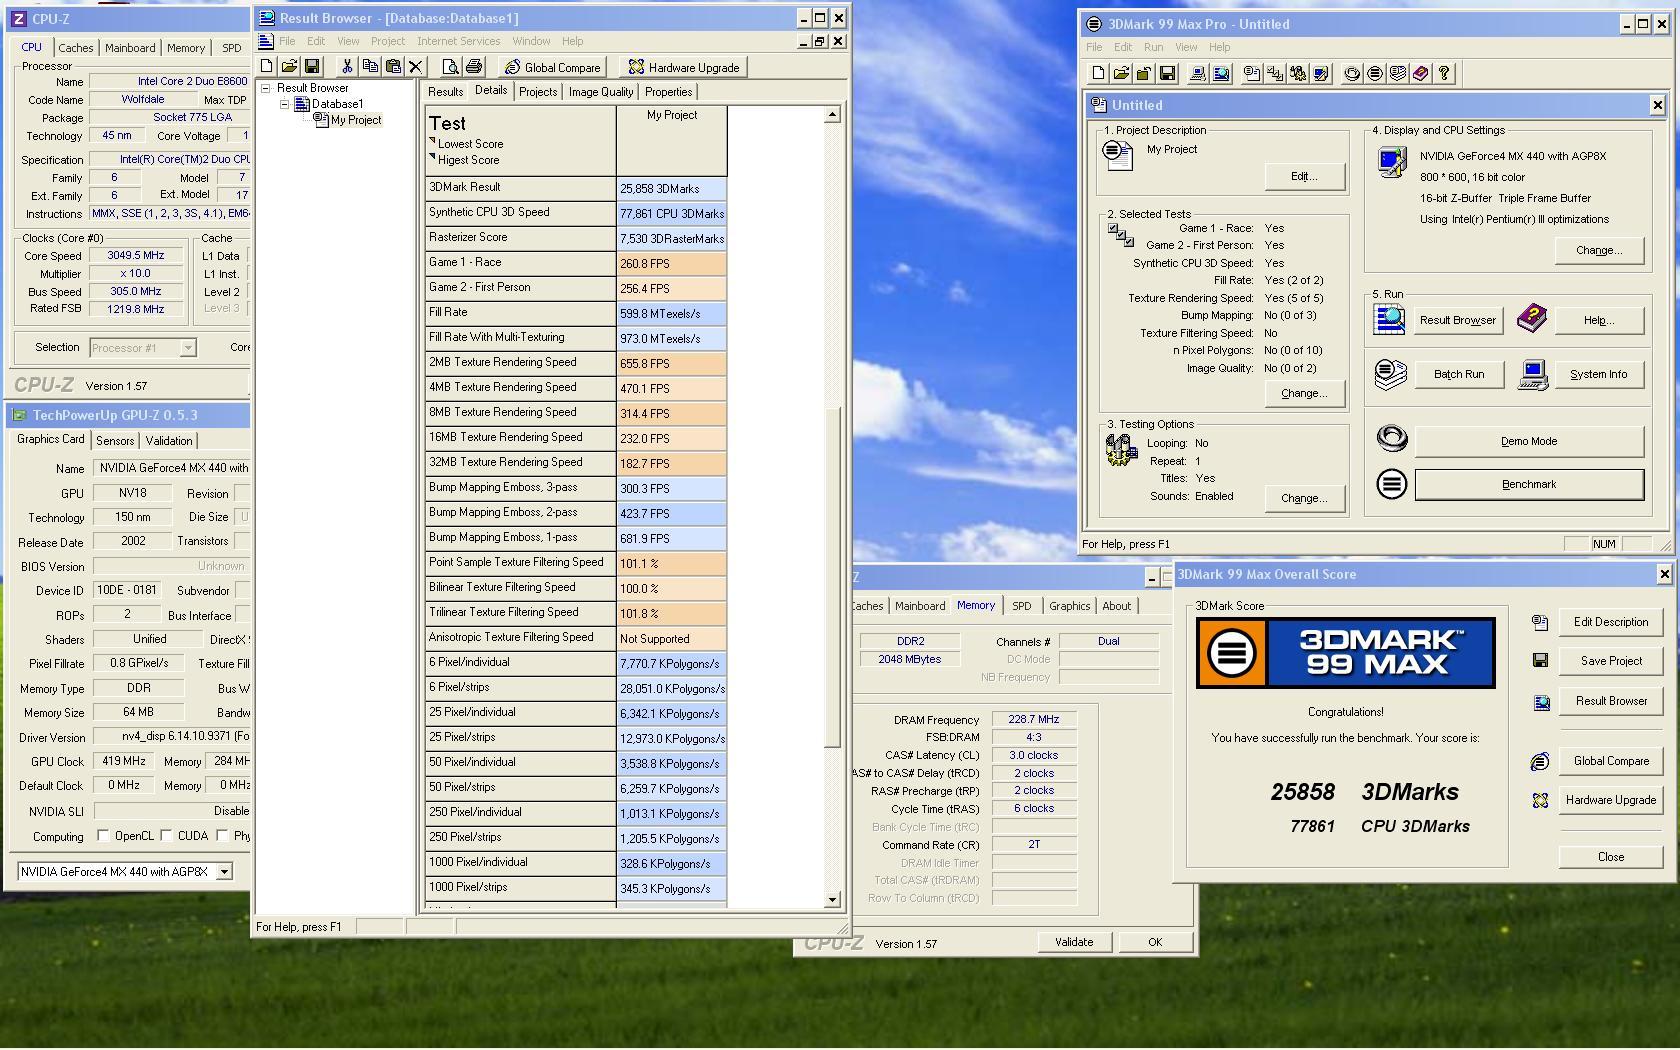The image size is (1680, 1050).
Task: Click Validate button in CPU-Z
Action: pyautogui.click(x=1074, y=942)
